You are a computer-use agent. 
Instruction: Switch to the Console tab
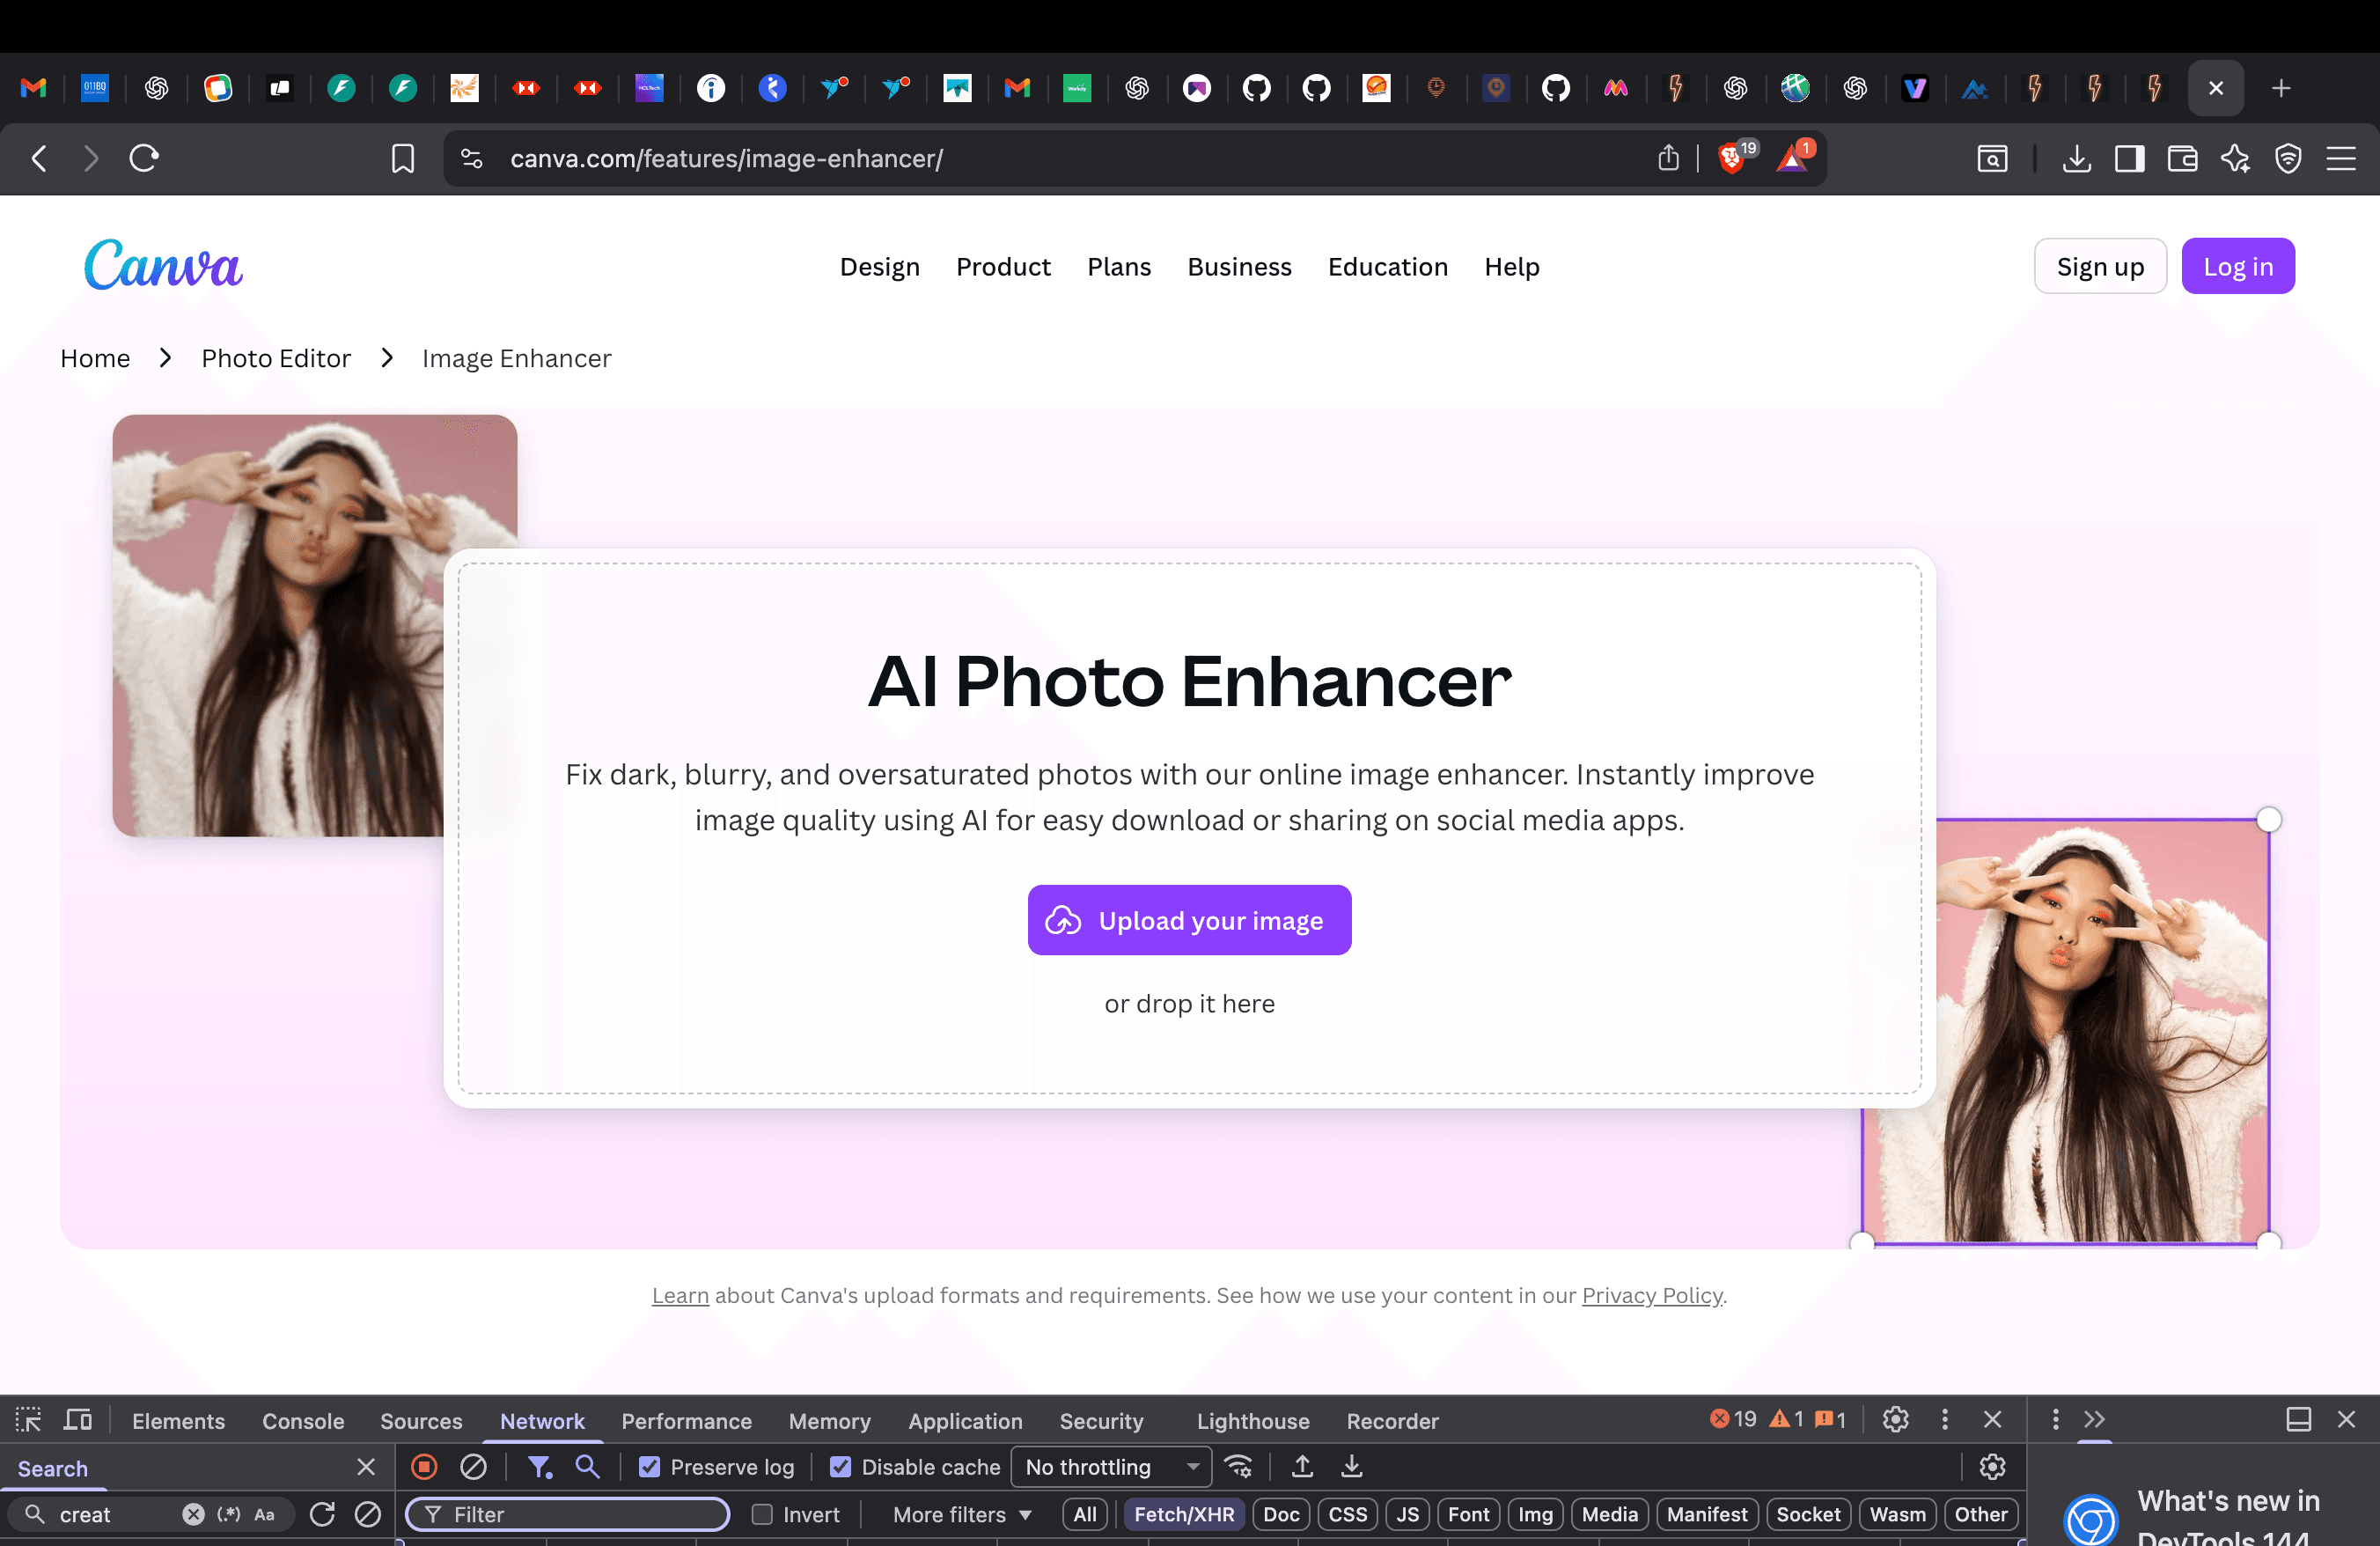(x=303, y=1421)
